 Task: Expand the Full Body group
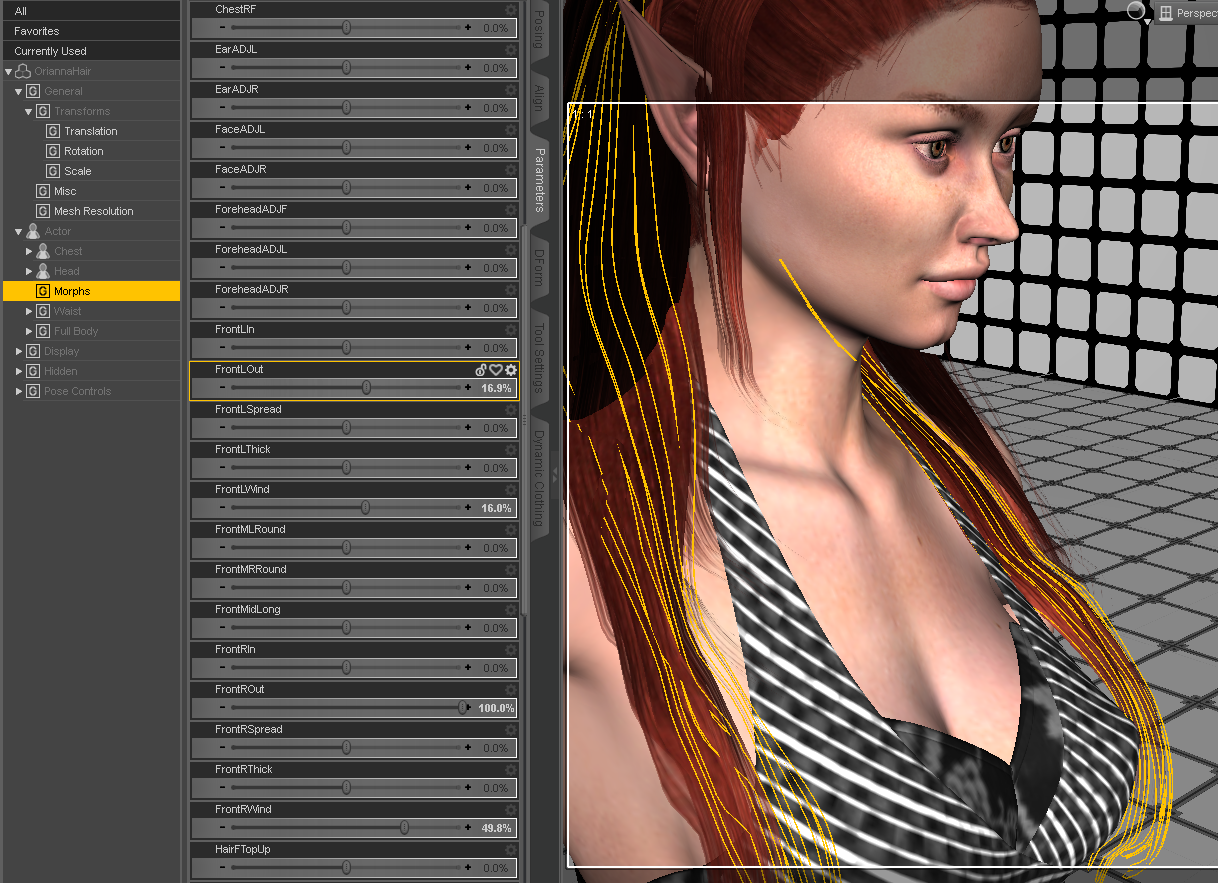click(x=29, y=331)
